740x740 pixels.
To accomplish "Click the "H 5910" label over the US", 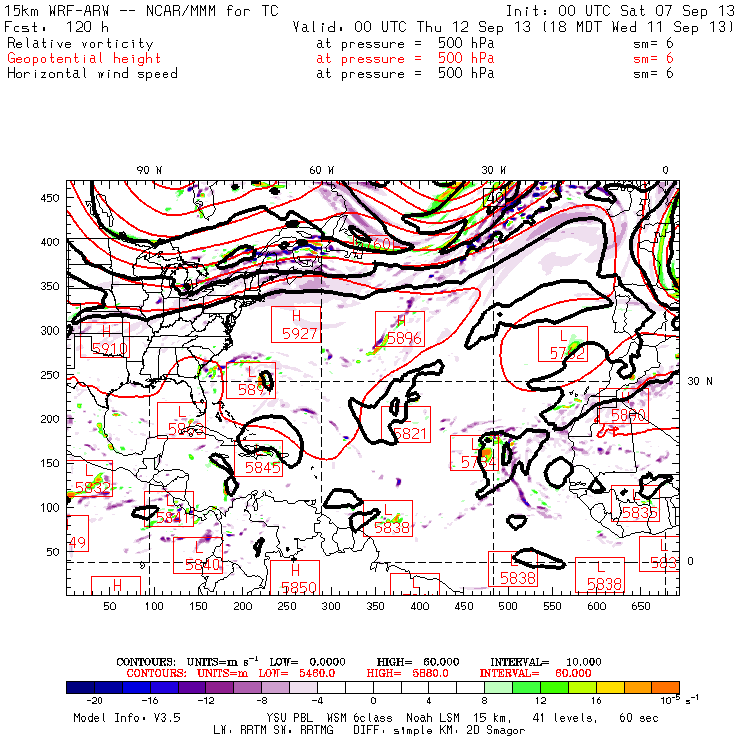I will tap(105, 340).
